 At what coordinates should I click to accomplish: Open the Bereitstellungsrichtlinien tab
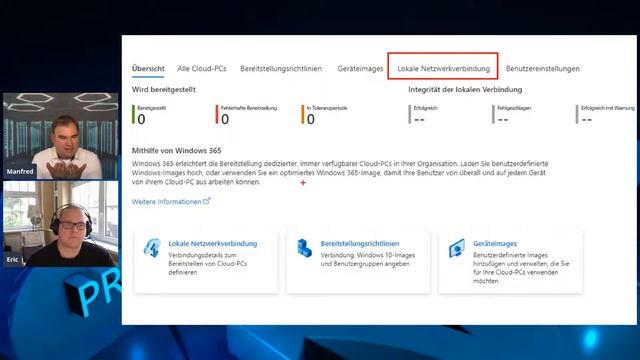pos(281,69)
